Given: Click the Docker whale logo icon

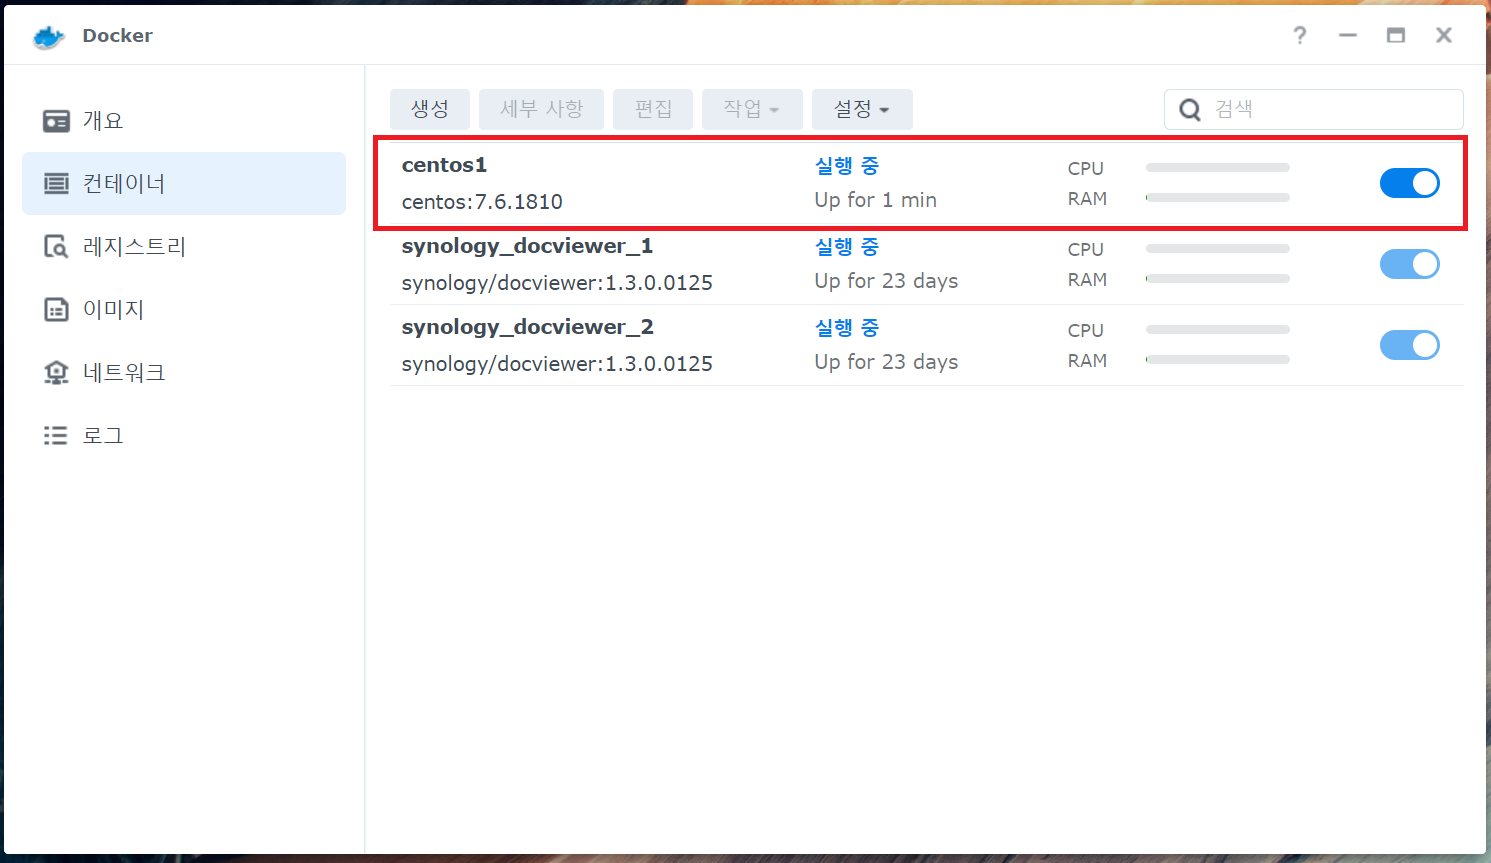Looking at the screenshot, I should (x=48, y=36).
